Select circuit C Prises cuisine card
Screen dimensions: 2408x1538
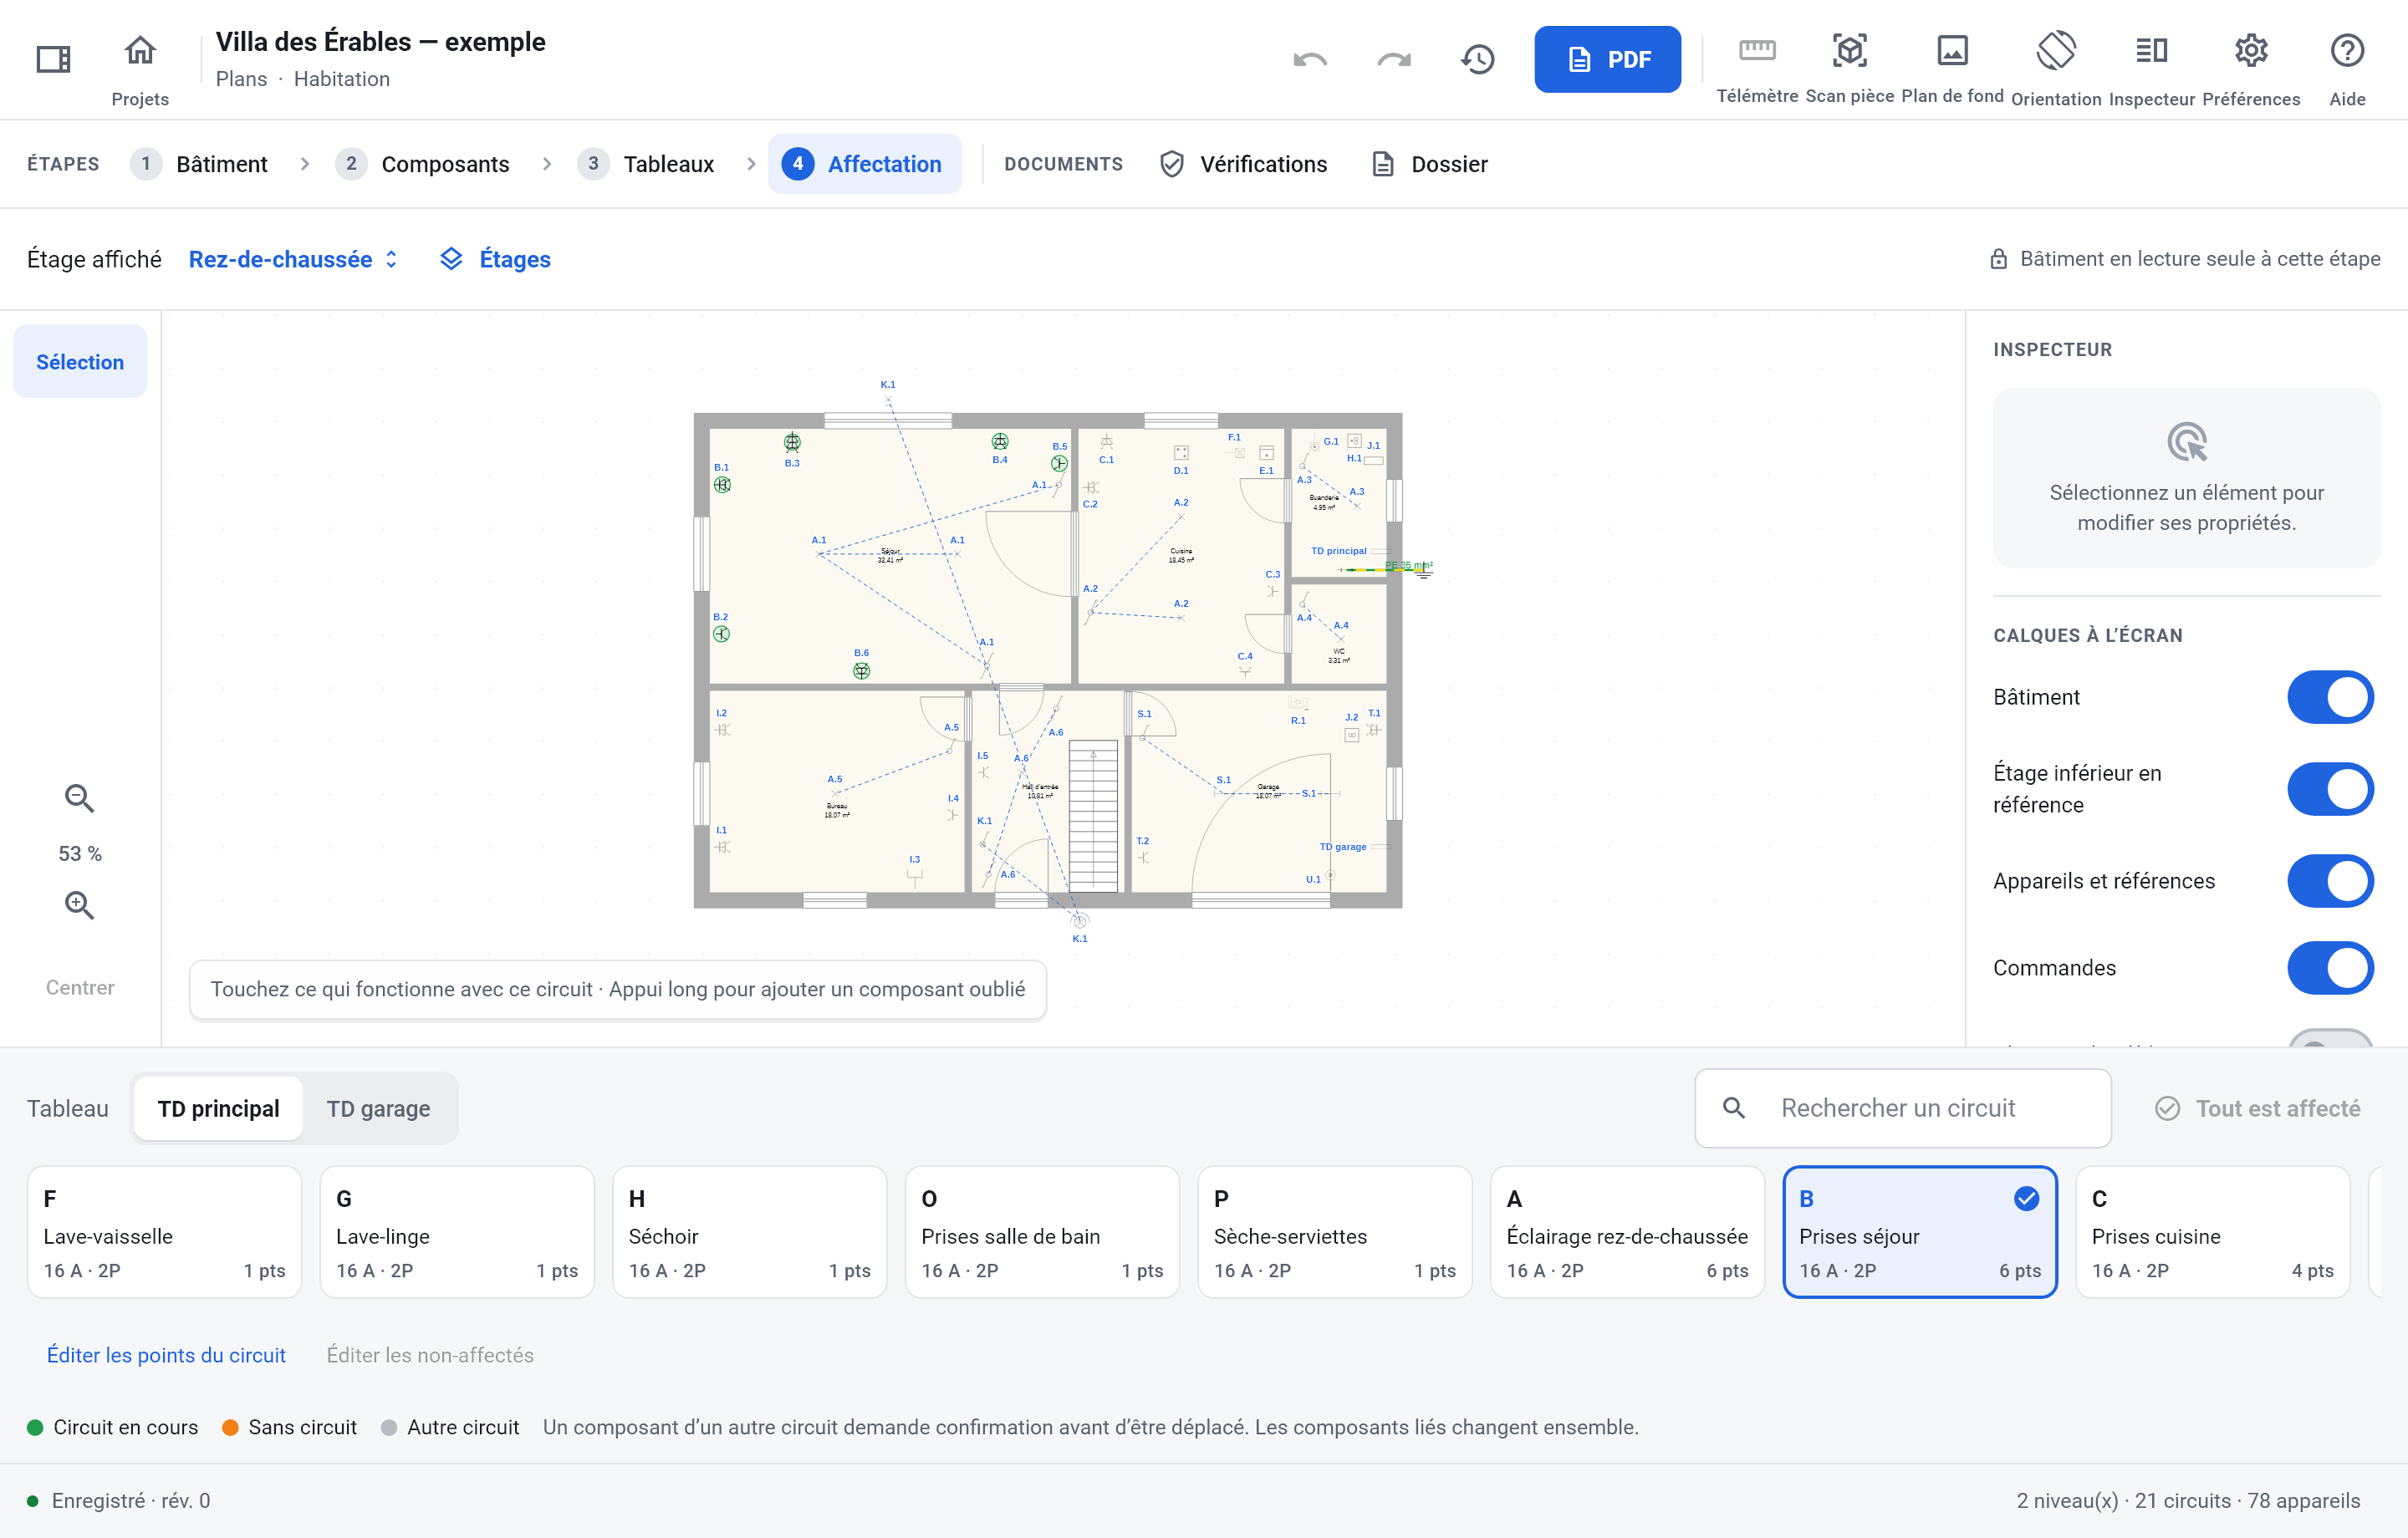[x=2212, y=1232]
